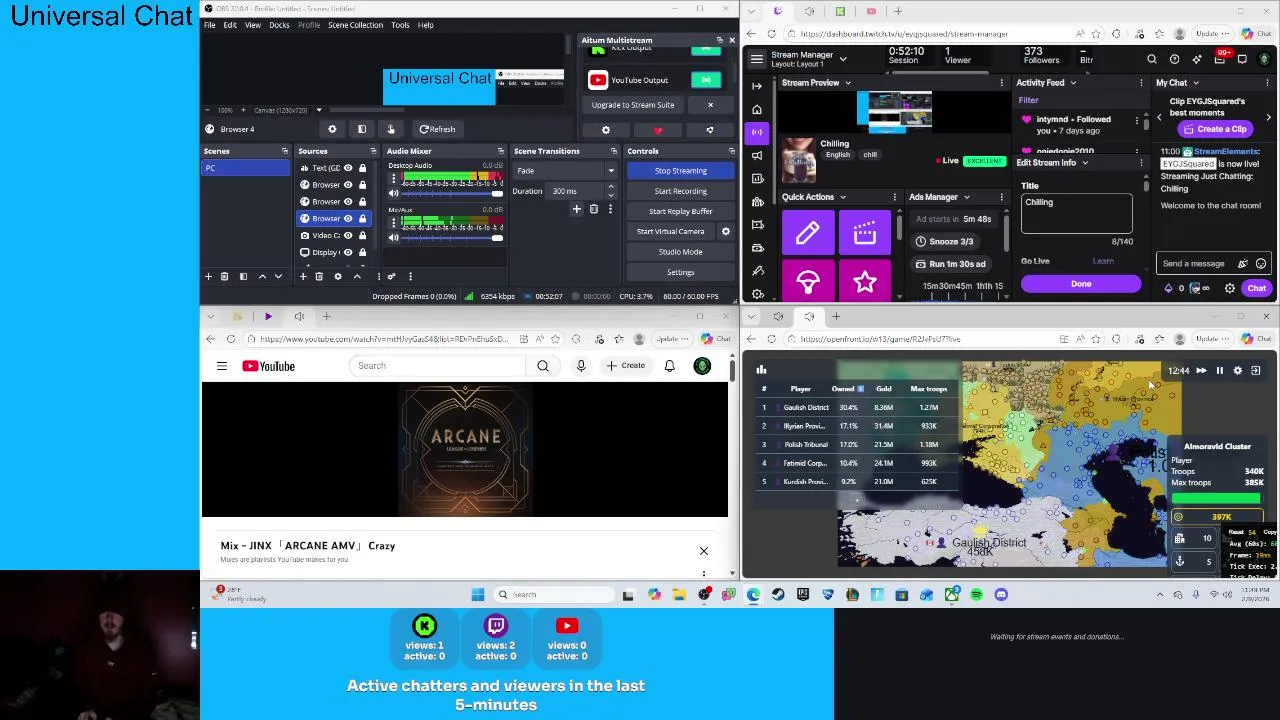Toggle visibility of selected Browser source
Screen dimensions: 1280x720
coord(348,218)
